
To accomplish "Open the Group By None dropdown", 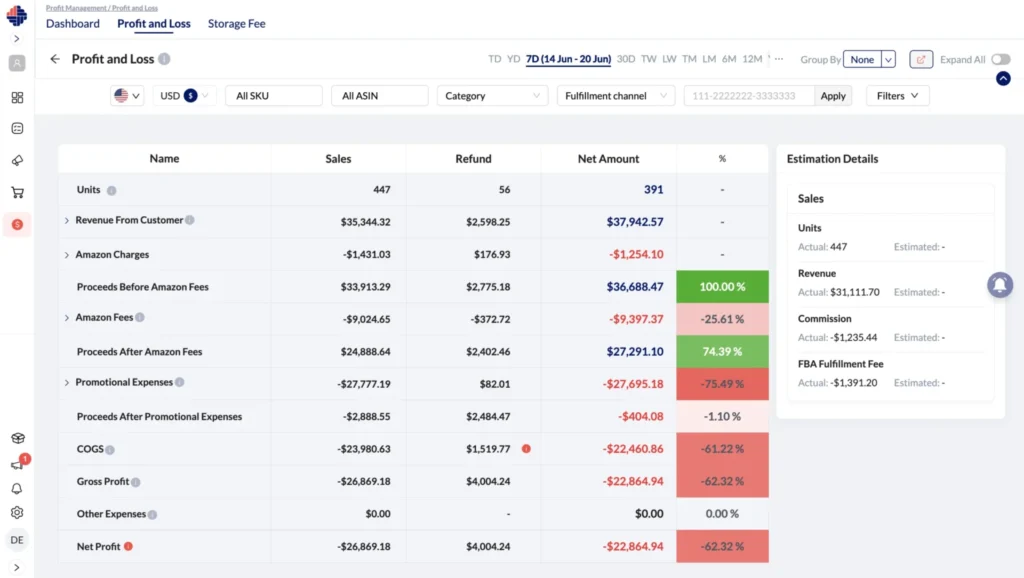I will 869,59.
